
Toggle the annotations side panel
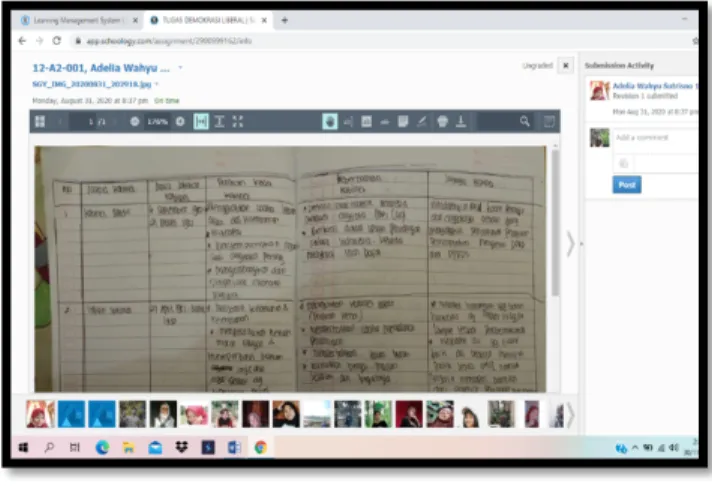coord(549,121)
